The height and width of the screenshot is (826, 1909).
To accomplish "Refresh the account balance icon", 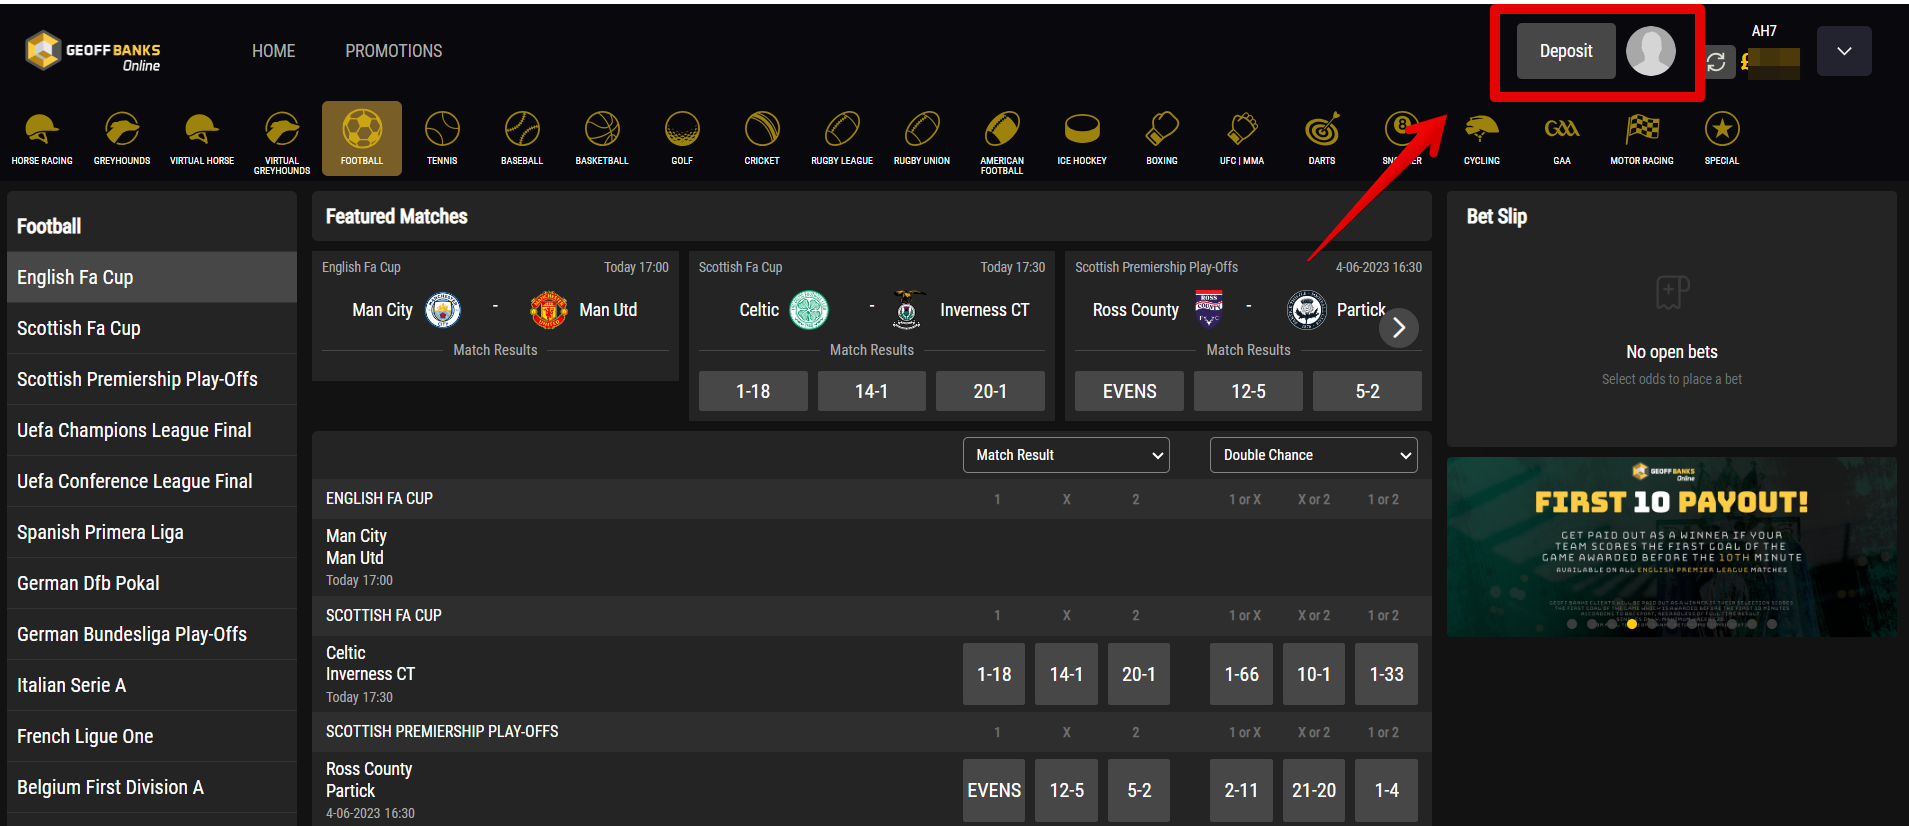I will coord(1716,62).
